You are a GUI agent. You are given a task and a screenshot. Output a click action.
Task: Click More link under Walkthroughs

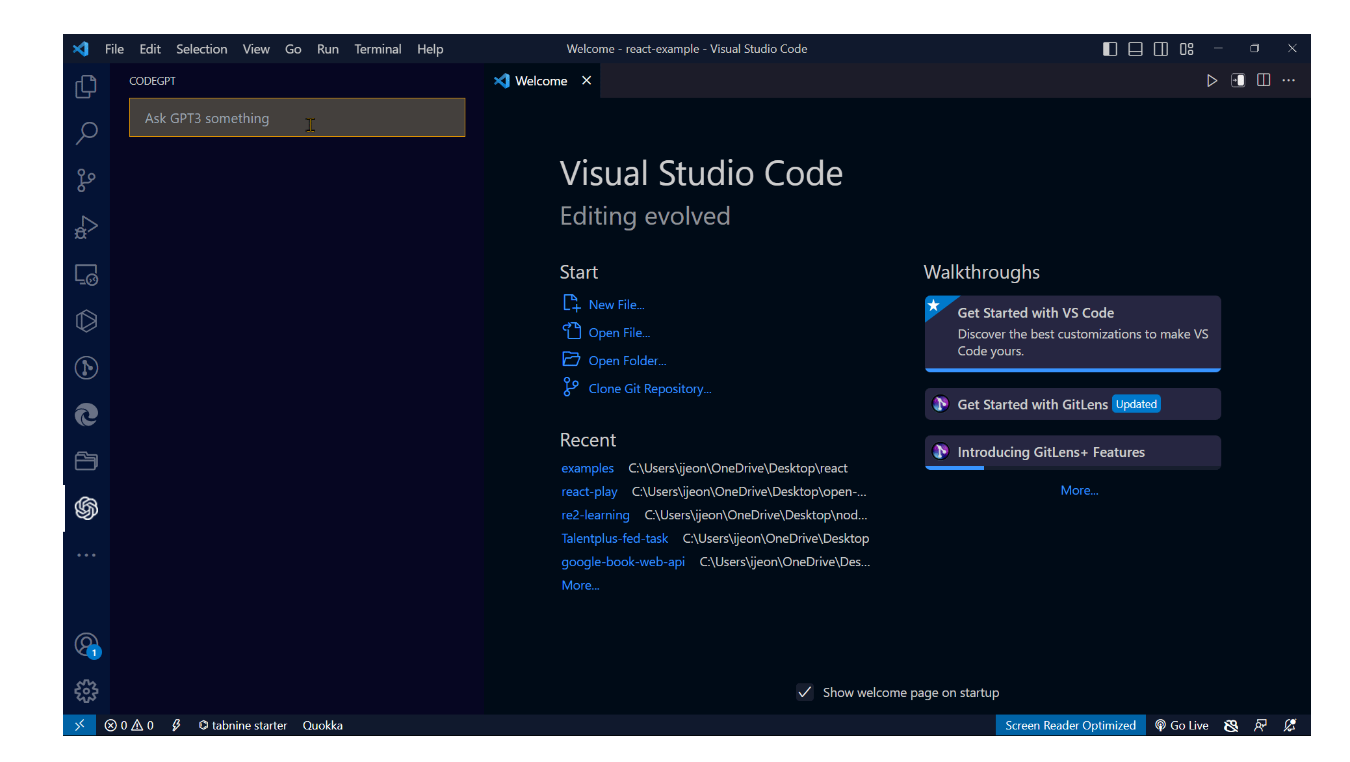(x=1079, y=491)
